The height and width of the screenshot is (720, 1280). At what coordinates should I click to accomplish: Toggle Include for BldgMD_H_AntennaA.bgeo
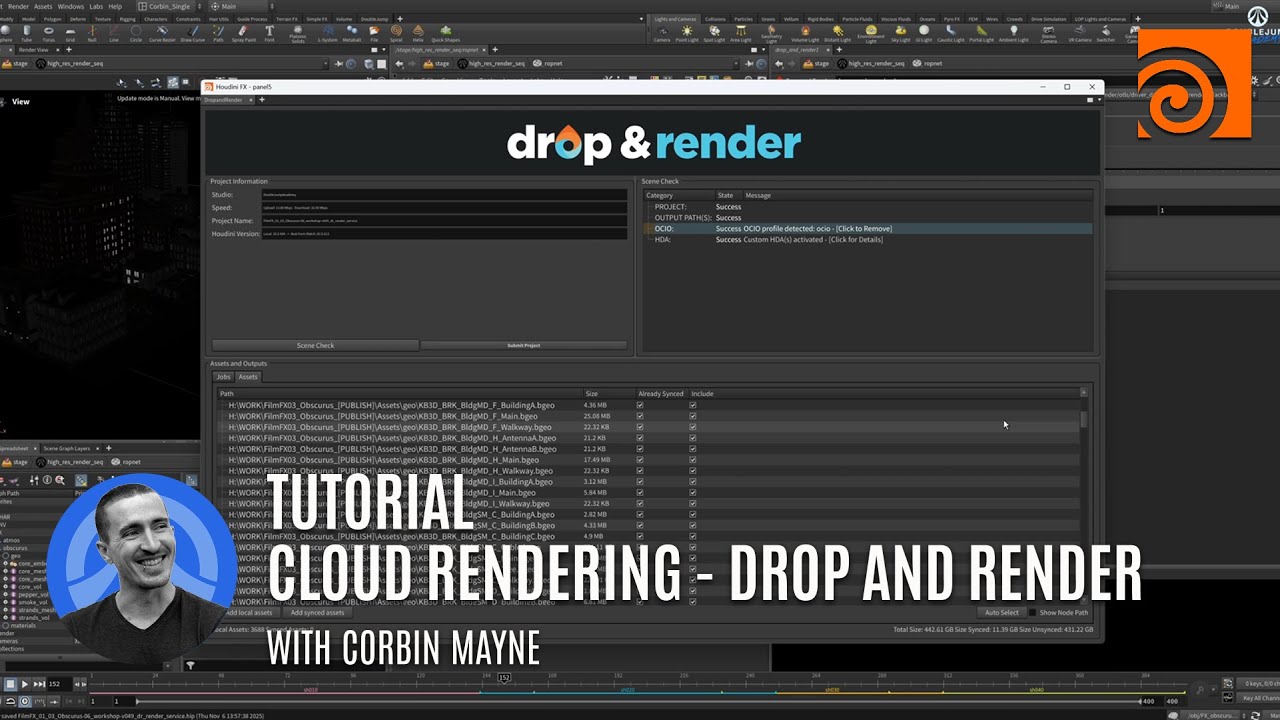click(693, 438)
